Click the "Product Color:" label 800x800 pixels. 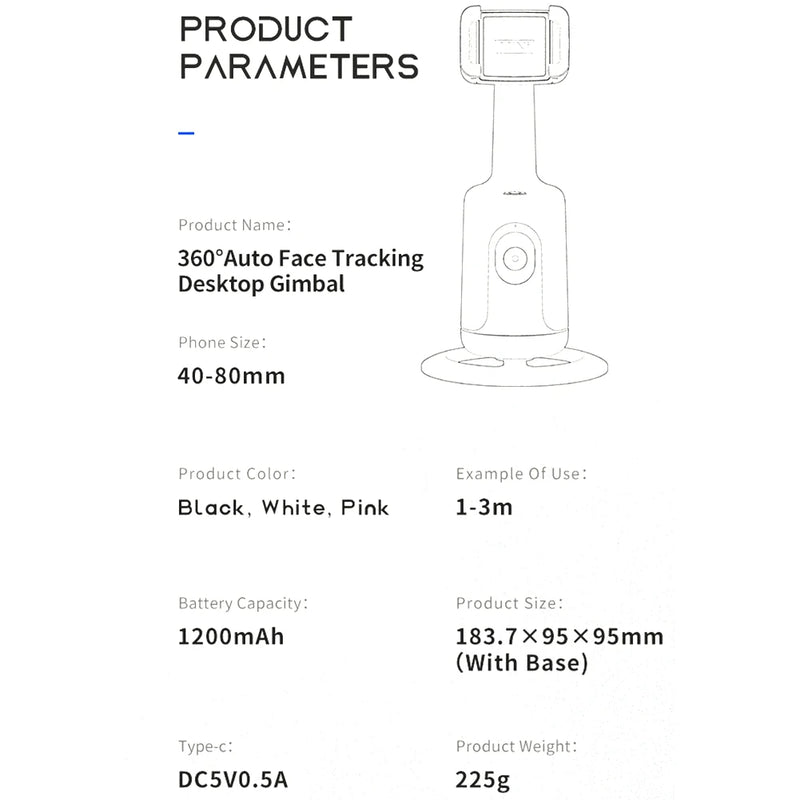[x=237, y=473]
